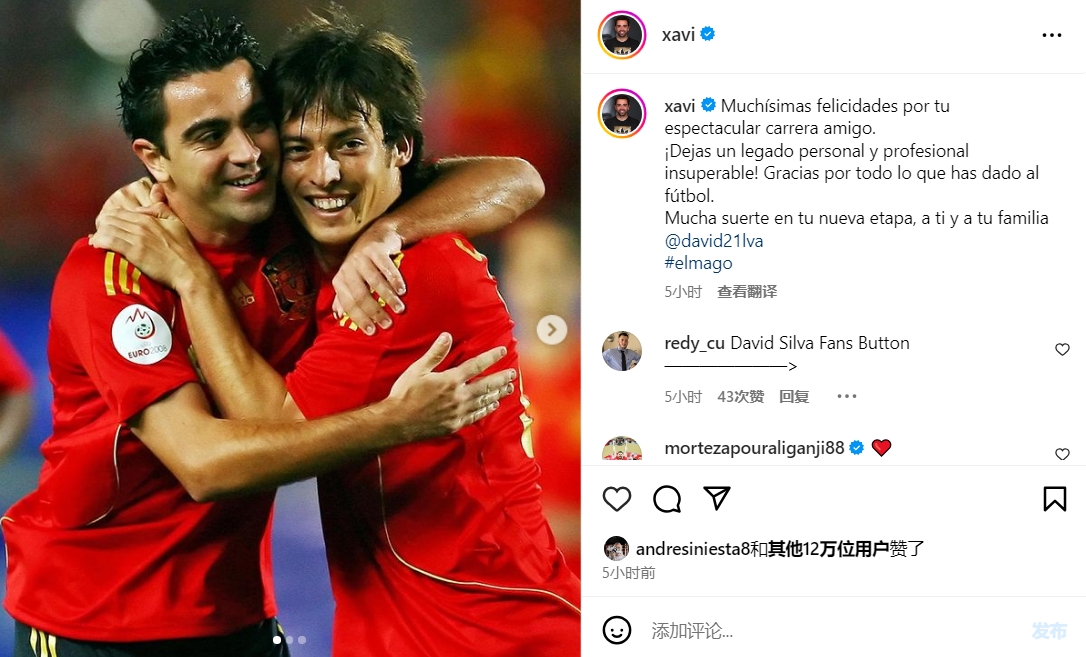Viewport: 1086px width, 657px height.
Task: Save the post with the bookmark icon
Action: coord(1054,498)
